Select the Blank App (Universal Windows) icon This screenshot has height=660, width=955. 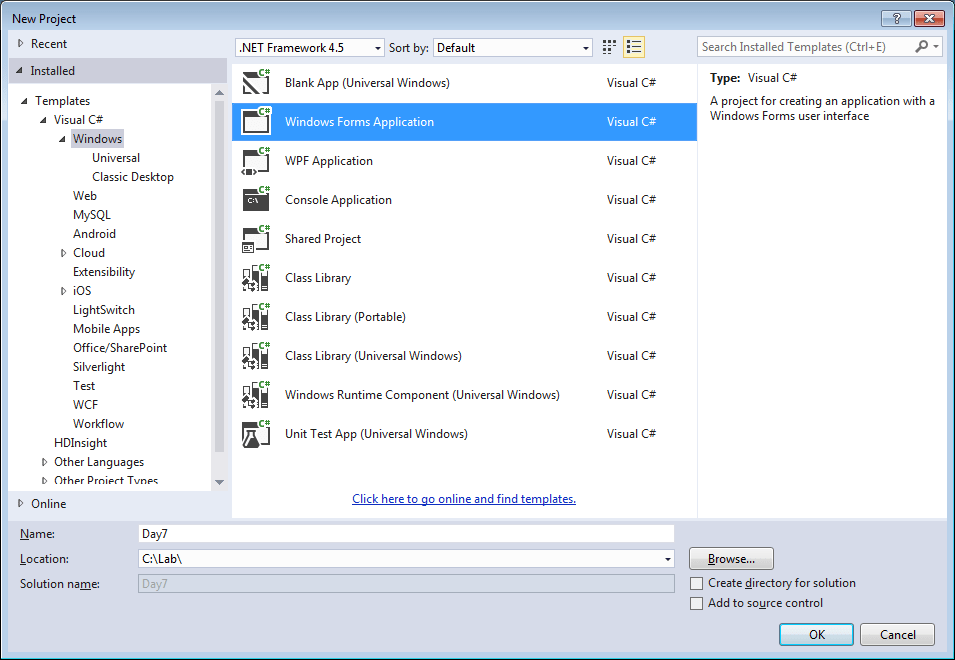click(x=255, y=82)
